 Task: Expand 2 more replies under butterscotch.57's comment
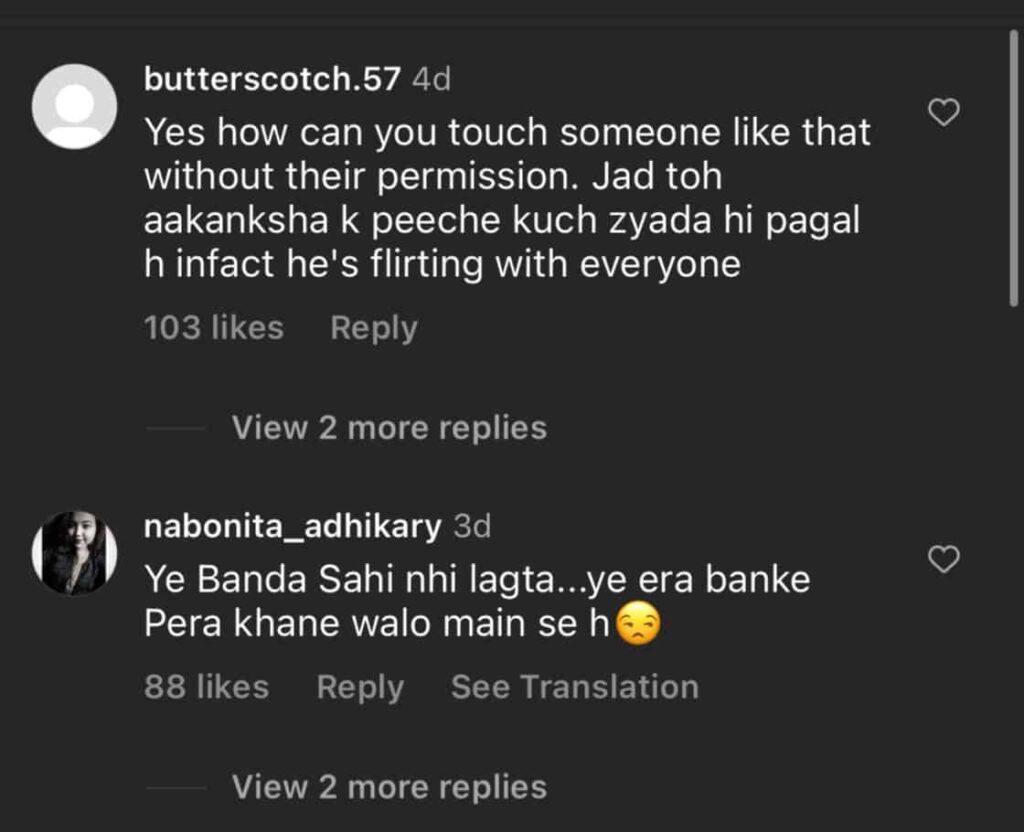point(389,428)
